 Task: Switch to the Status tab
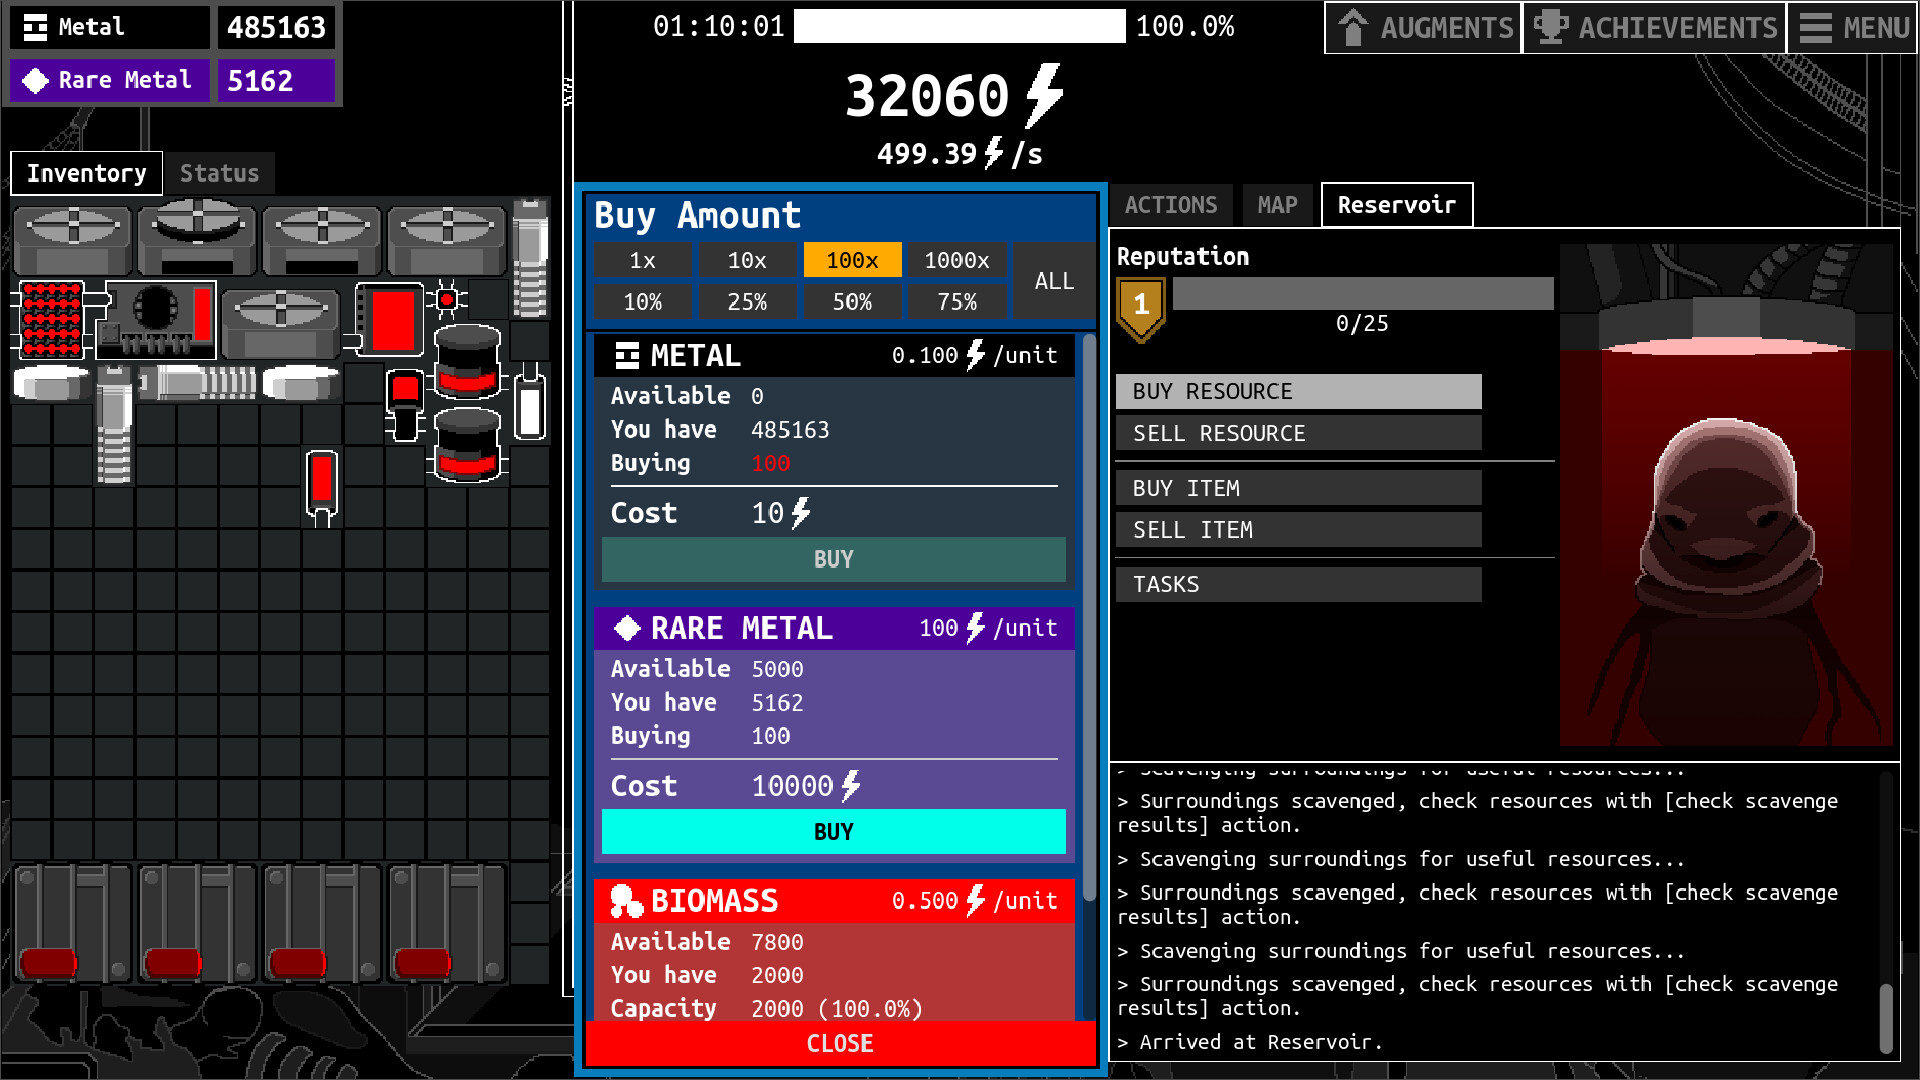[x=219, y=173]
